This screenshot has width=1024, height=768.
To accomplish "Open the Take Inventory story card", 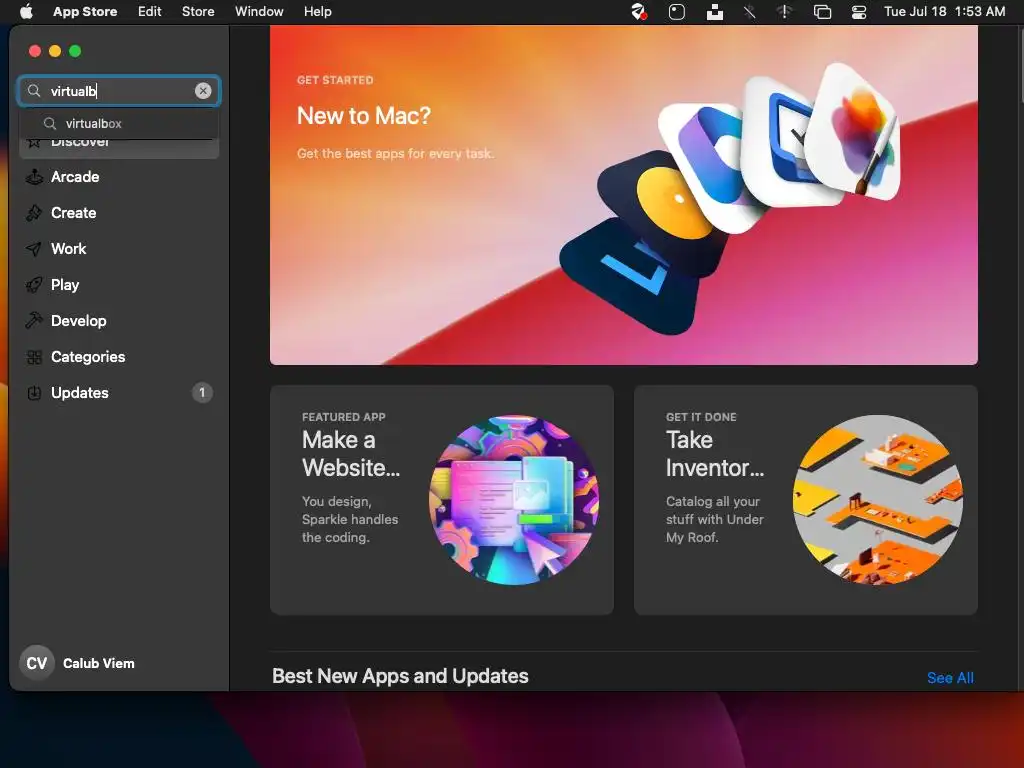I will tap(806, 500).
